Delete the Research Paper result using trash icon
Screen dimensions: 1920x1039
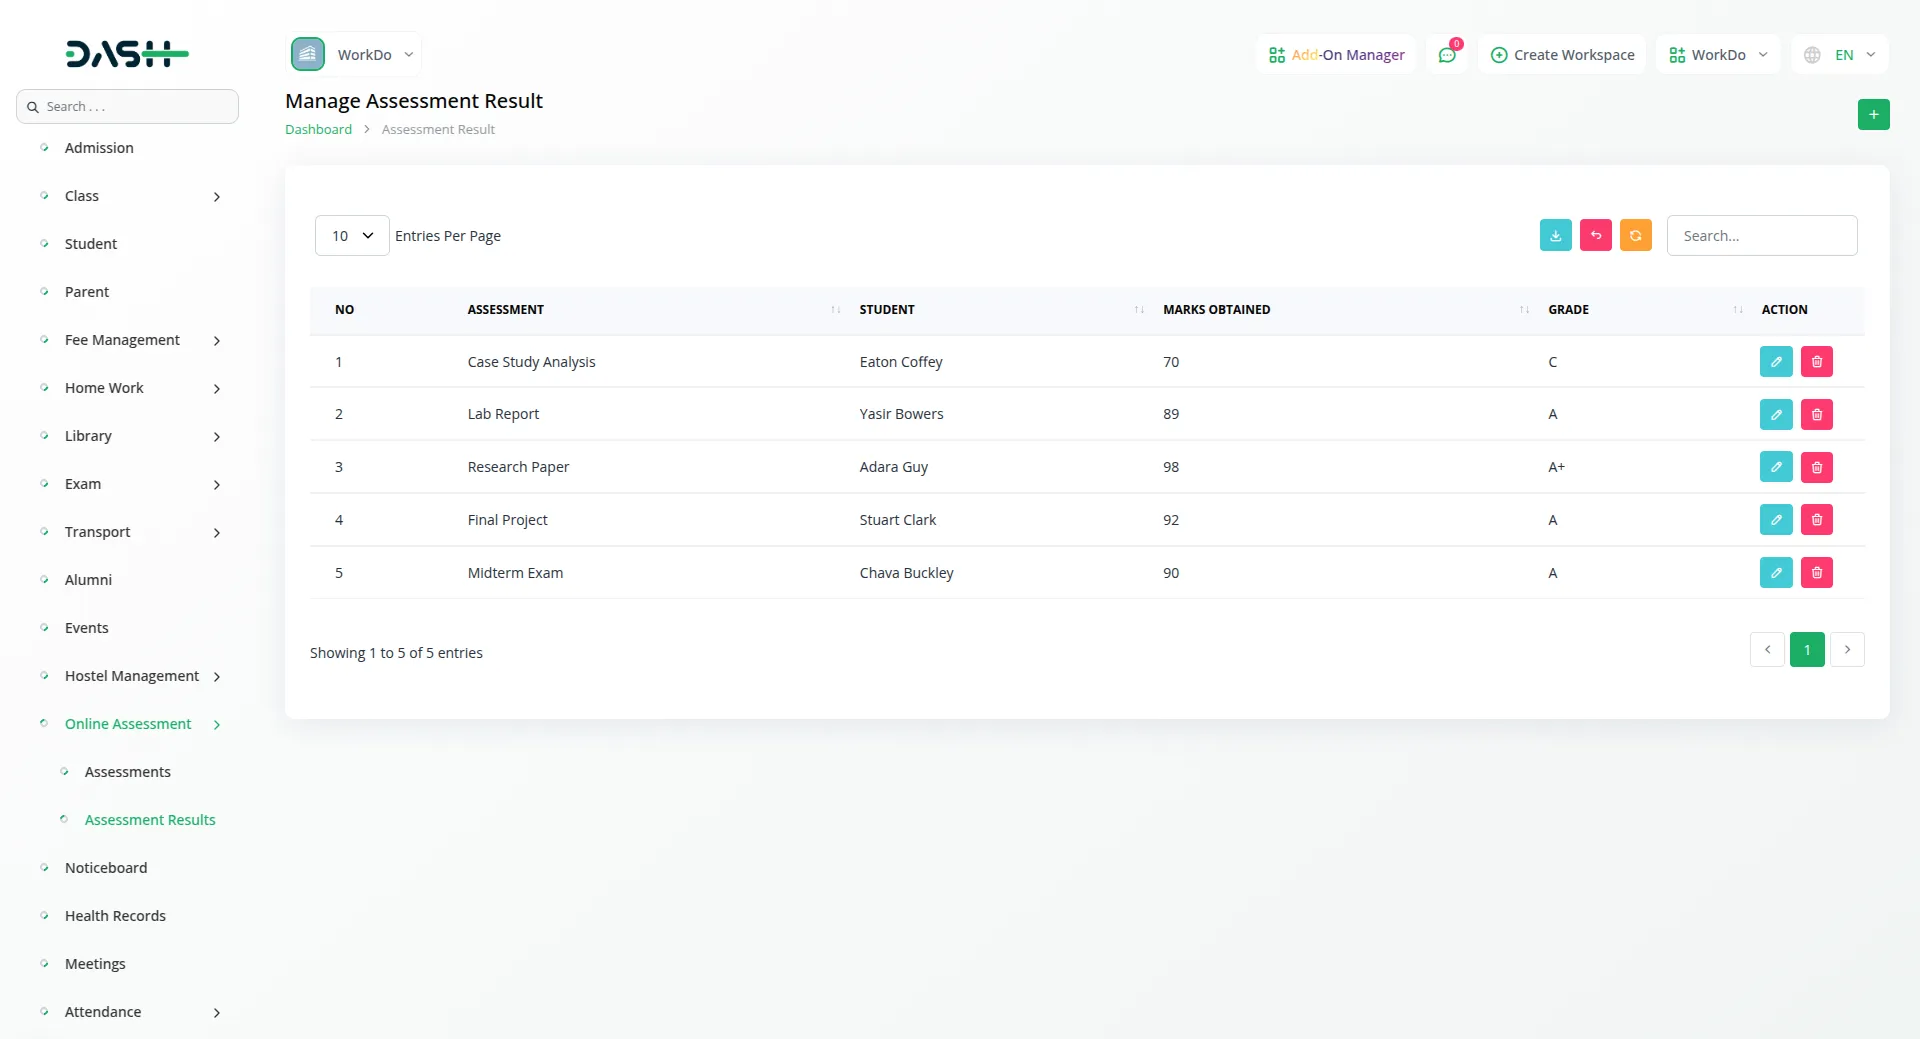(1817, 466)
